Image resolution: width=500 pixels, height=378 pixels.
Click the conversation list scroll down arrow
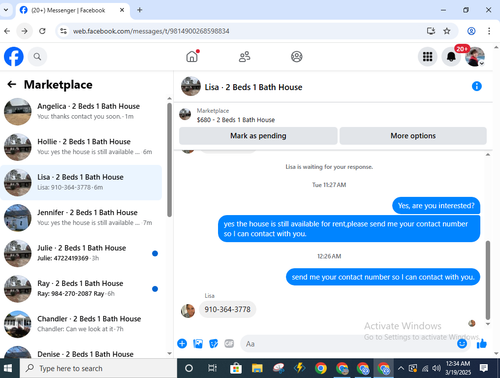[169, 353]
